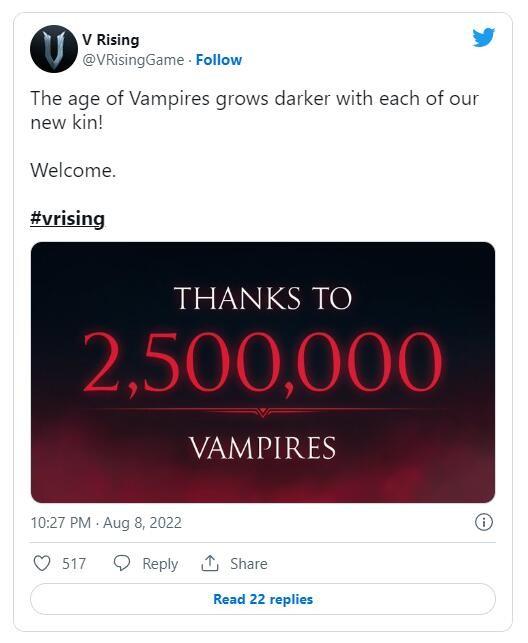This screenshot has width=528, height=643.
Task: Click the Welcome. line of the tweet
Action: (73, 170)
